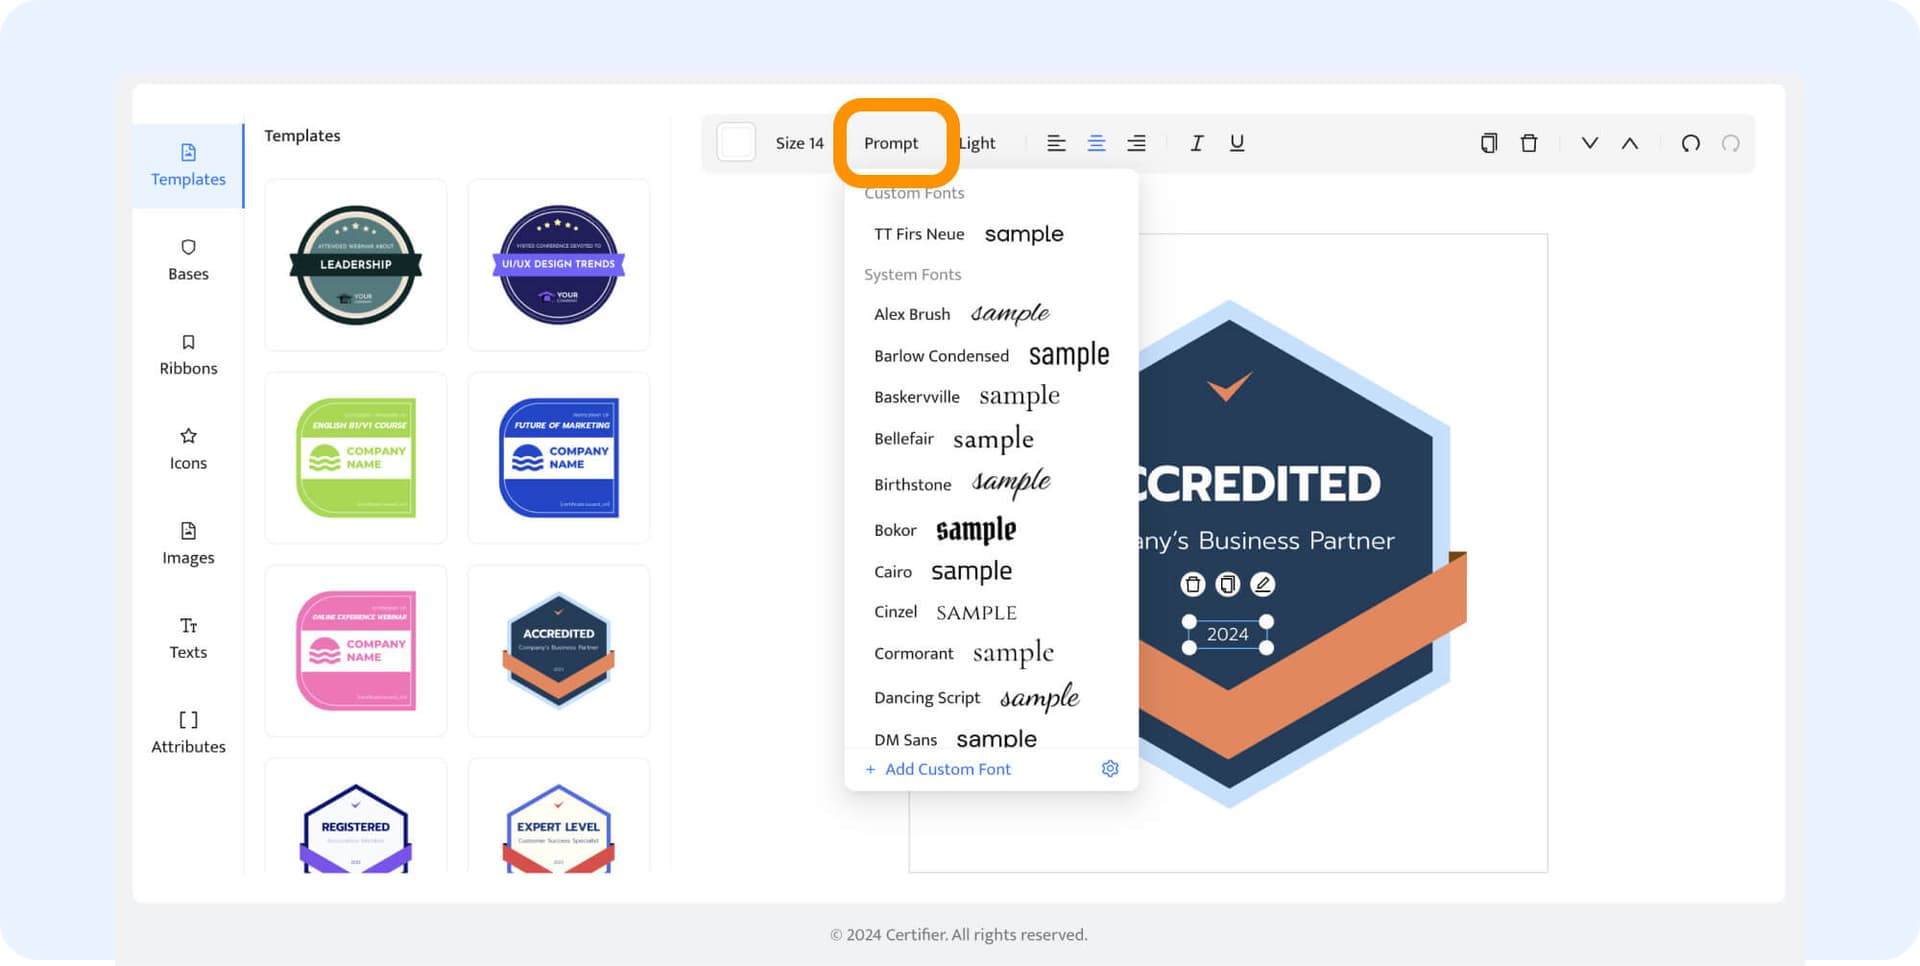This screenshot has width=1920, height=966.
Task: Toggle underline formatting
Action: tap(1236, 143)
